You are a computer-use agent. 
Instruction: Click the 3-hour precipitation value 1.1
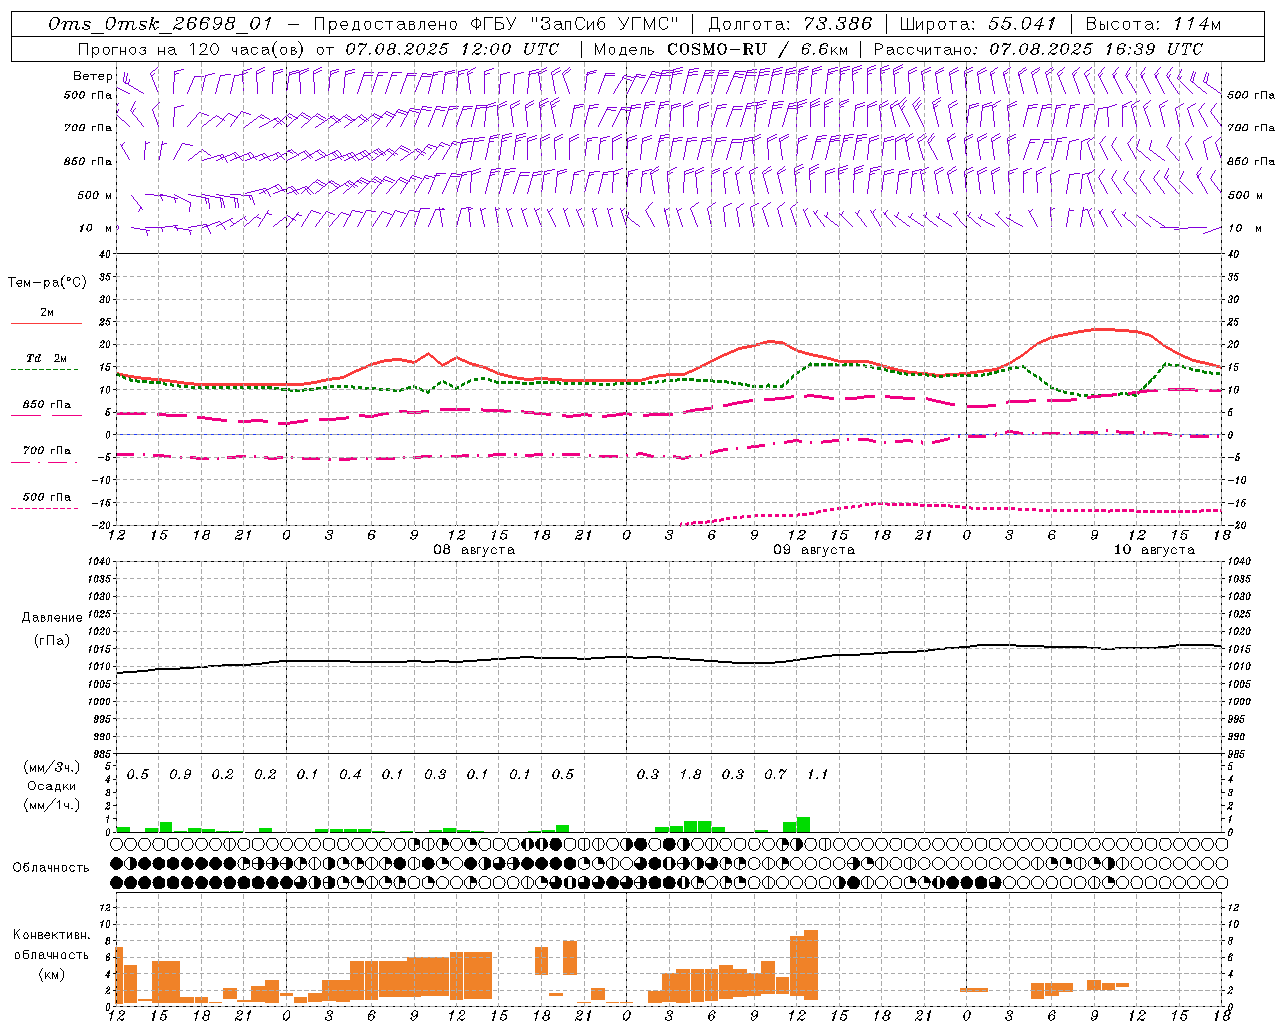click(817, 774)
